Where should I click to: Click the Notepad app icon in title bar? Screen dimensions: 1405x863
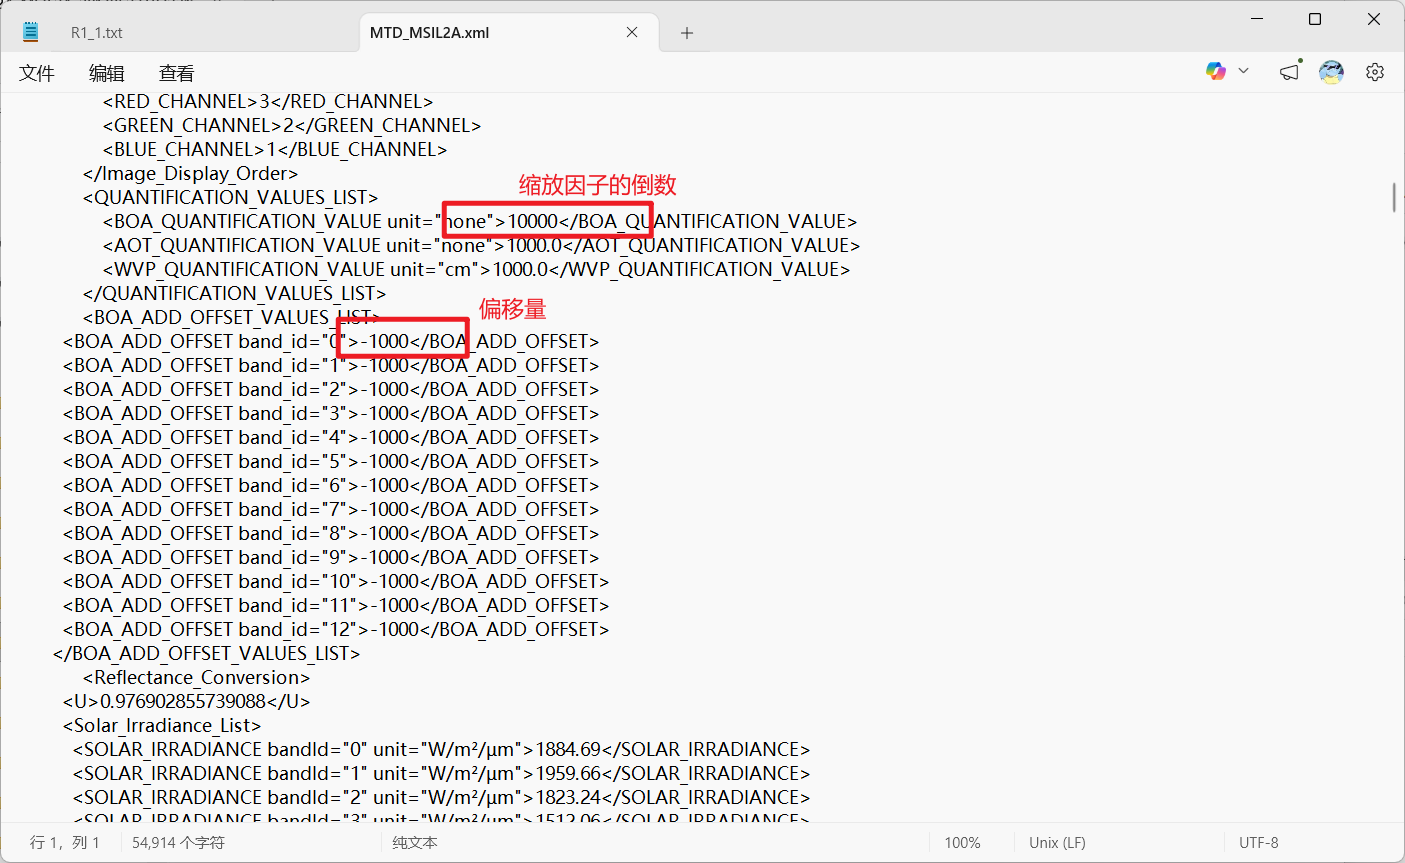(31, 32)
